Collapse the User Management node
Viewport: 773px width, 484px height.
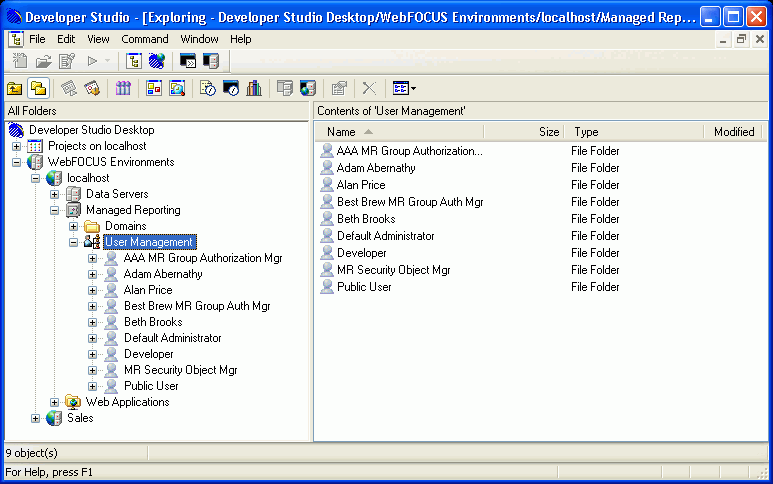tap(73, 242)
